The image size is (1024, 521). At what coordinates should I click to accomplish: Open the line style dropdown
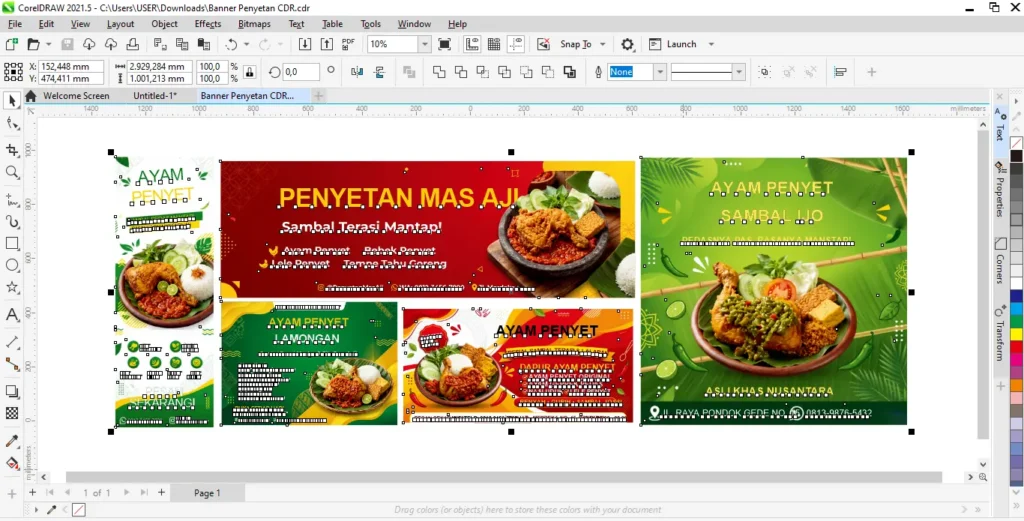coord(739,72)
